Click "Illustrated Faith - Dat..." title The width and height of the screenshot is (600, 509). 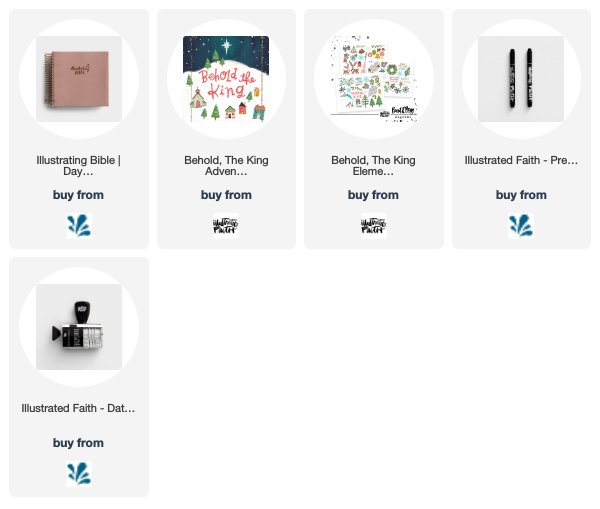pos(78,408)
